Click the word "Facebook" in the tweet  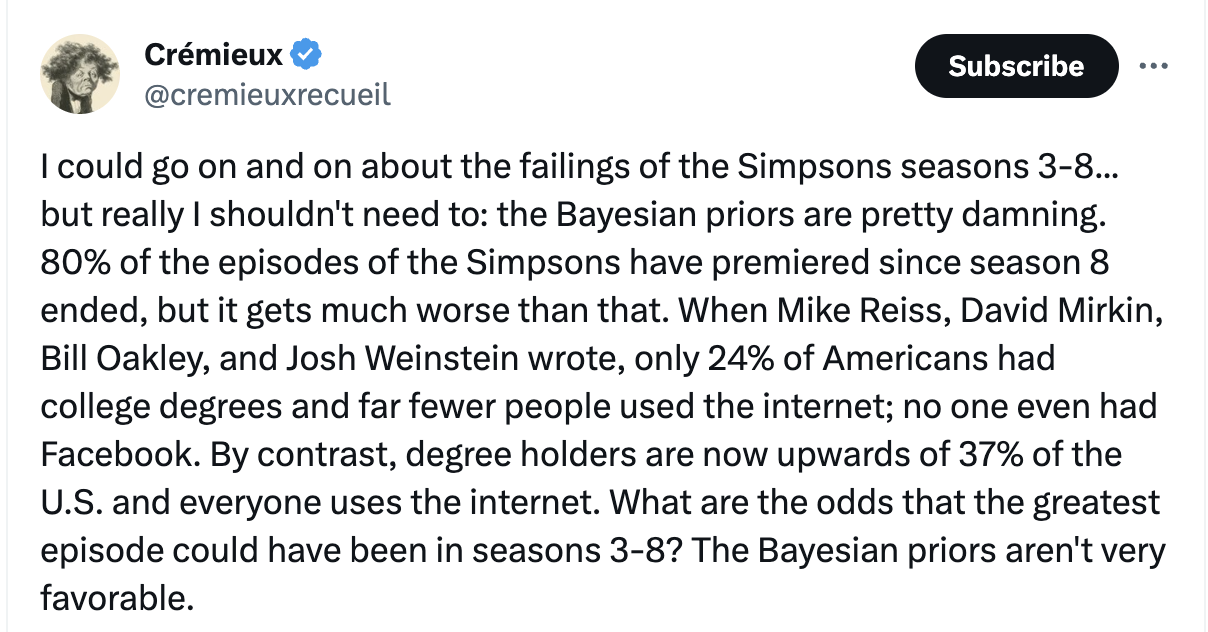(120, 454)
